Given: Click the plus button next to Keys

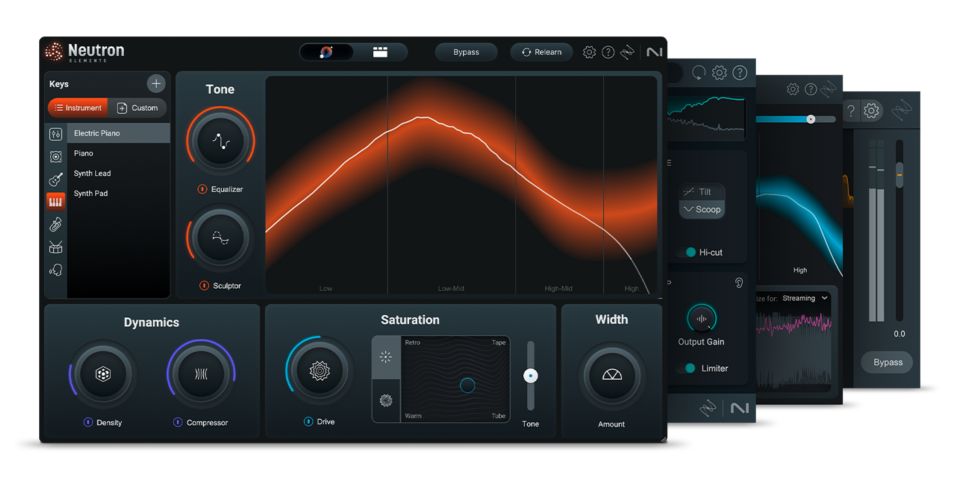Looking at the screenshot, I should [x=156, y=84].
